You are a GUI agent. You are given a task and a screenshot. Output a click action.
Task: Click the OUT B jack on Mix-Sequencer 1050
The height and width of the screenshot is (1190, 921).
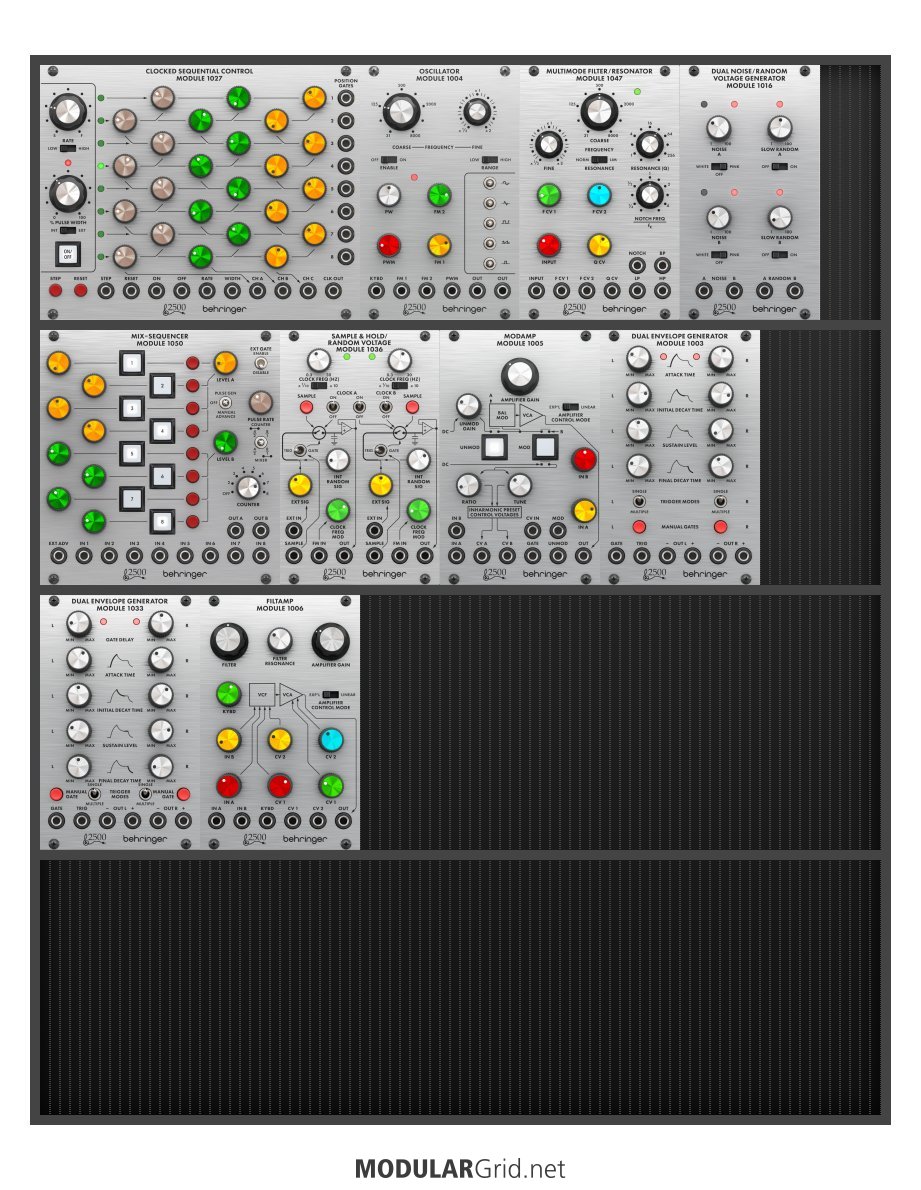(x=260, y=530)
